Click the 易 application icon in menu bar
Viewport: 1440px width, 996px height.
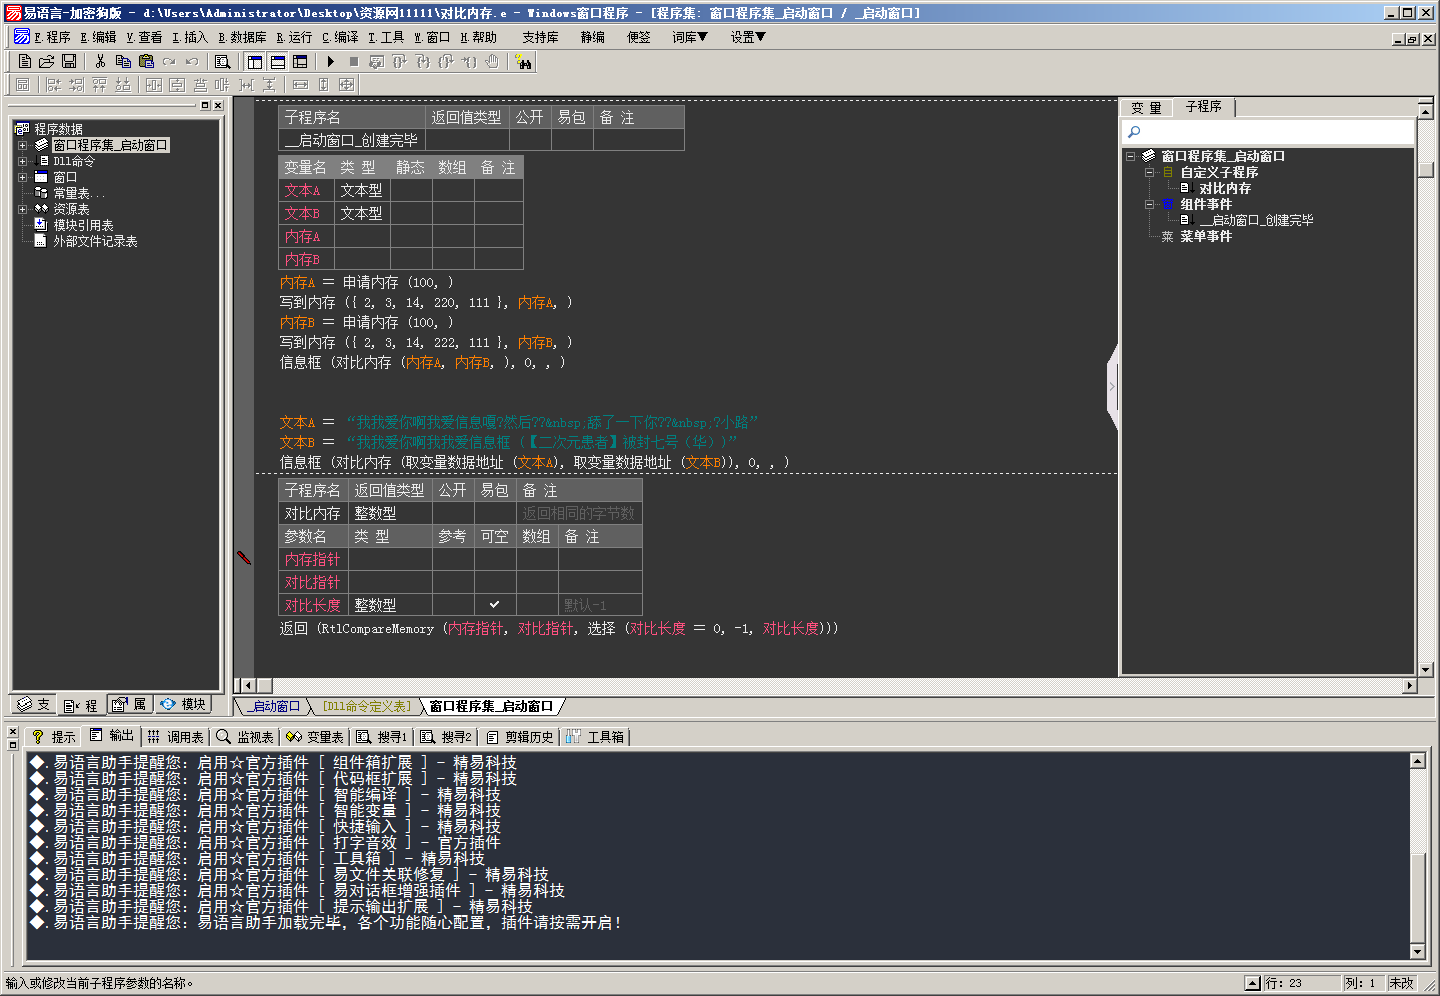21,37
